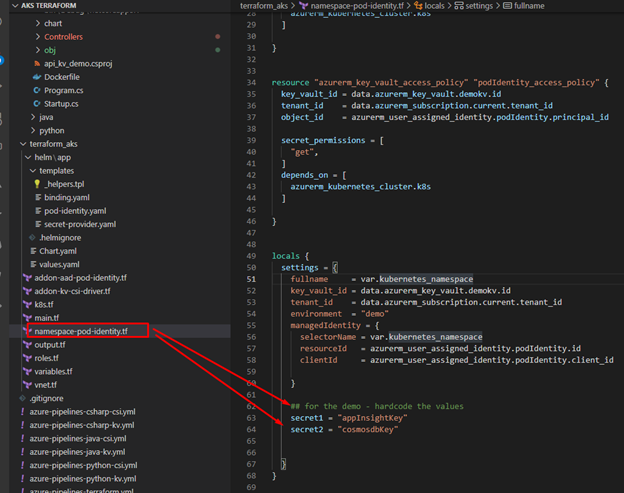This screenshot has width=624, height=493.
Task: Click the depends_on attribute on line 42
Action: point(305,175)
